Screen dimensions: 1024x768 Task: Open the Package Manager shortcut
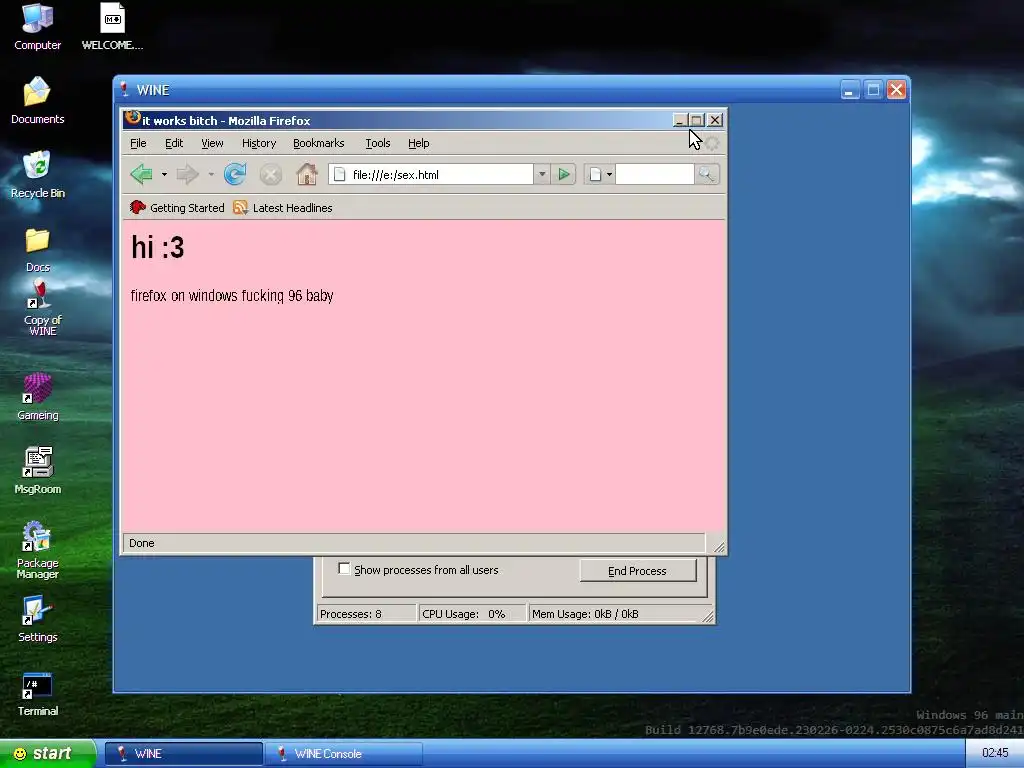pos(37,550)
